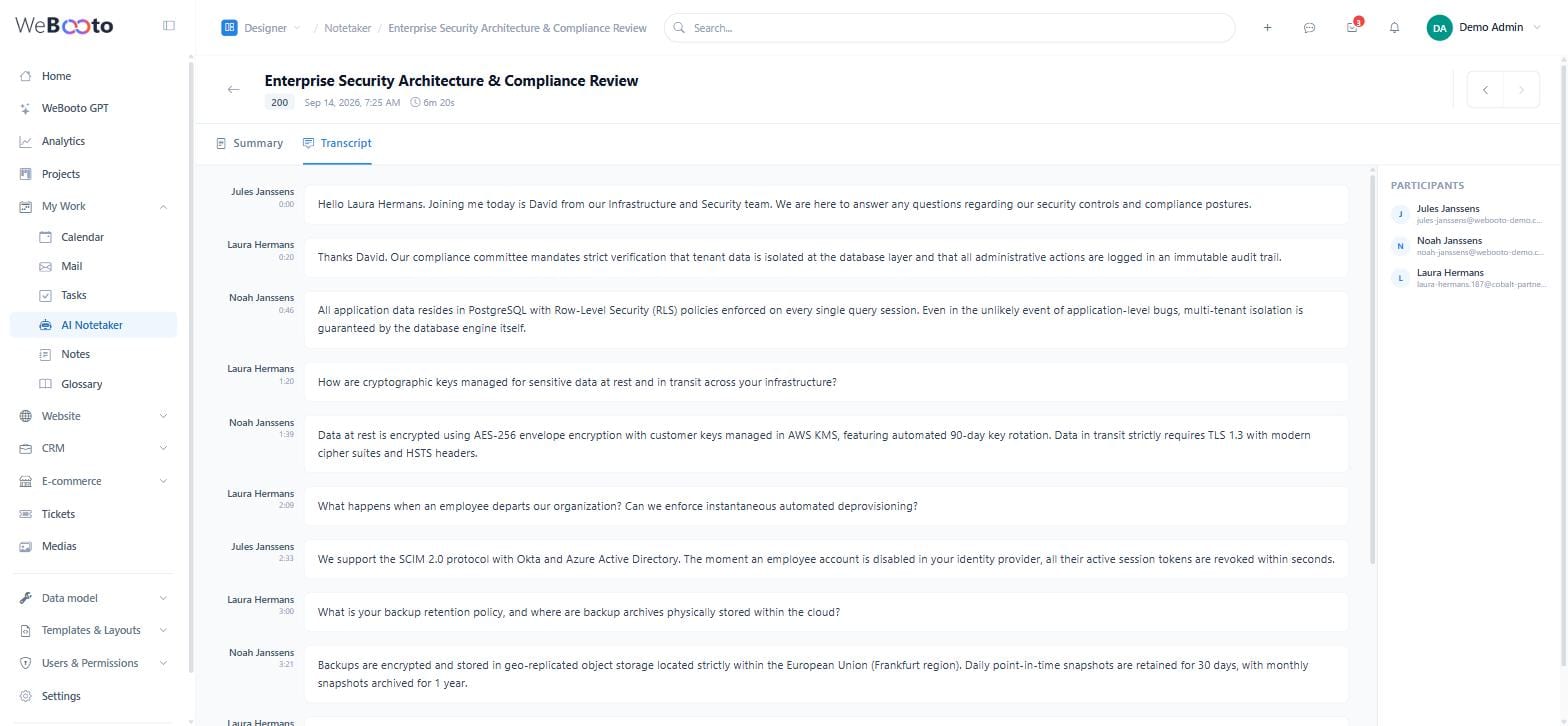The height and width of the screenshot is (726, 1568).
Task: Collapse the sidebar panel toggle icon
Action: tap(169, 26)
